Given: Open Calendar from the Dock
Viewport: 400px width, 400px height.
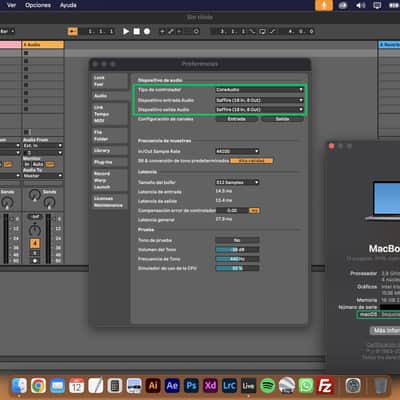Looking at the screenshot, I should (77, 386).
